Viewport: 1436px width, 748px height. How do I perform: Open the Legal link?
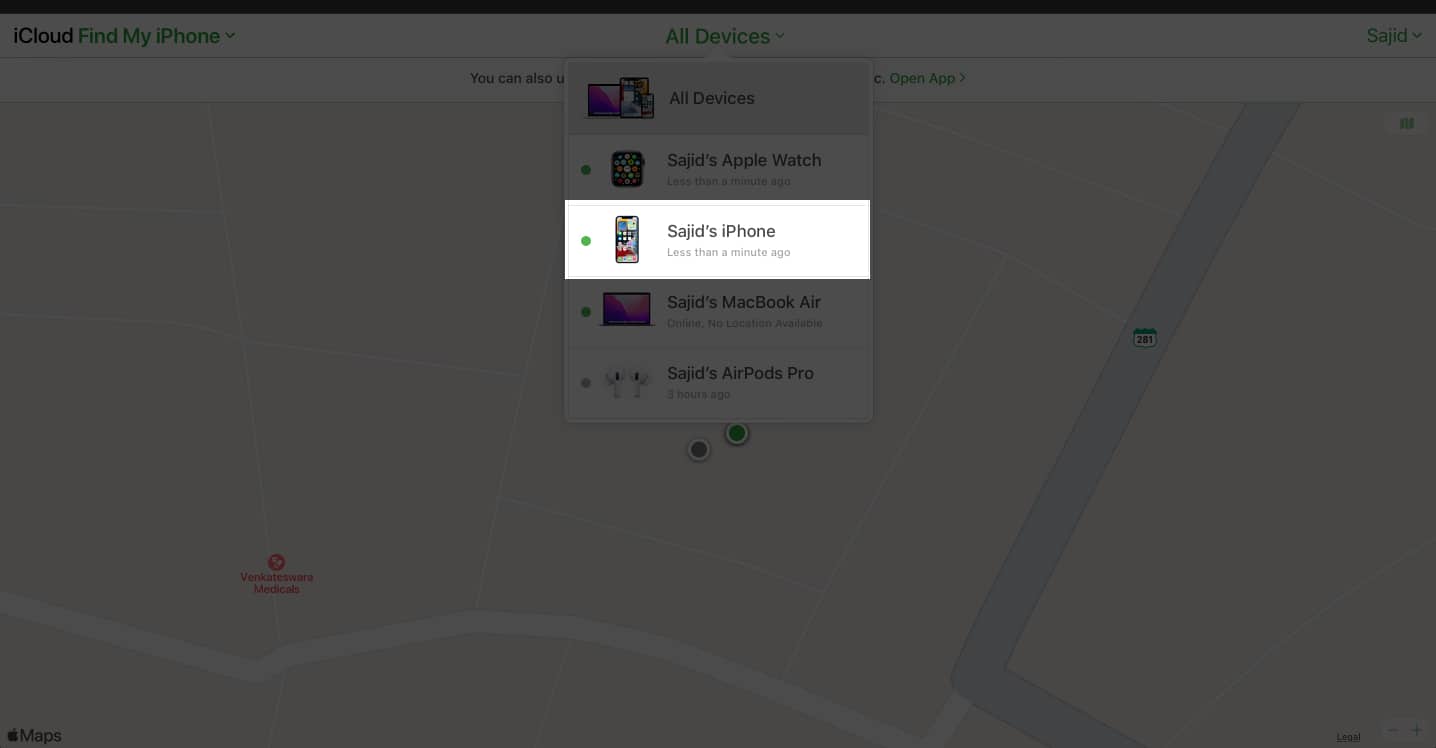coord(1348,738)
